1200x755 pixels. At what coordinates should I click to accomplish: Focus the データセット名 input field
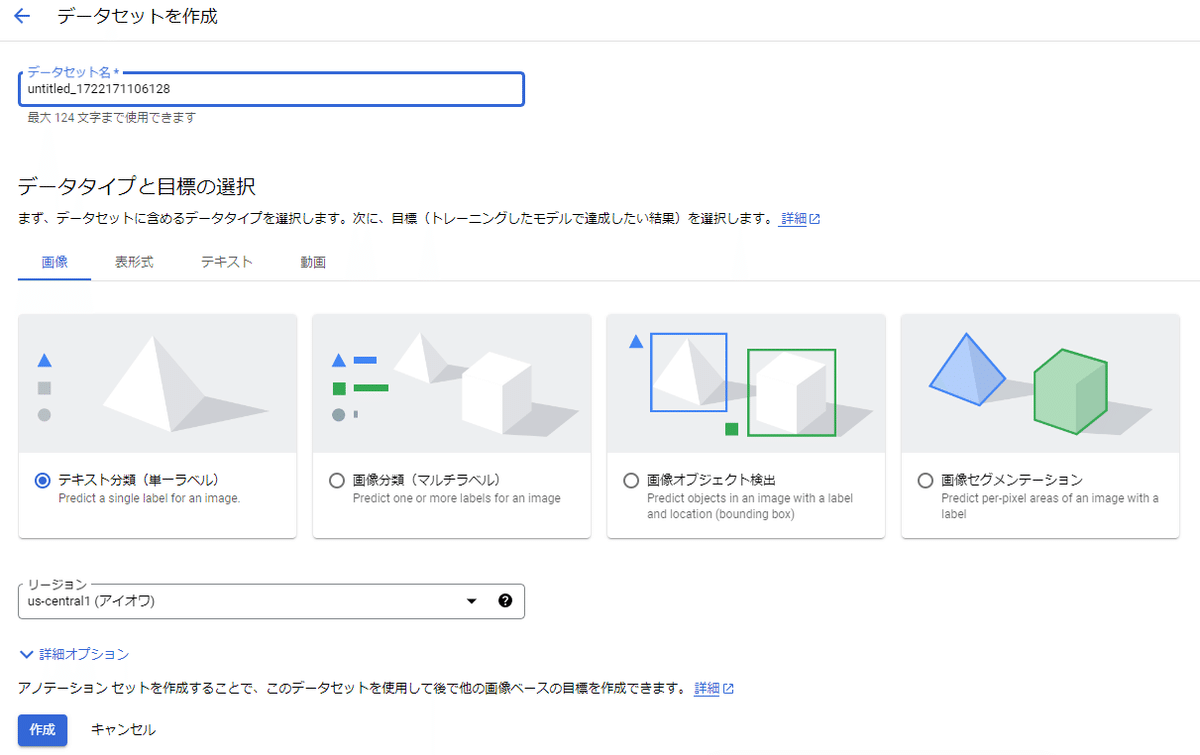click(x=271, y=89)
